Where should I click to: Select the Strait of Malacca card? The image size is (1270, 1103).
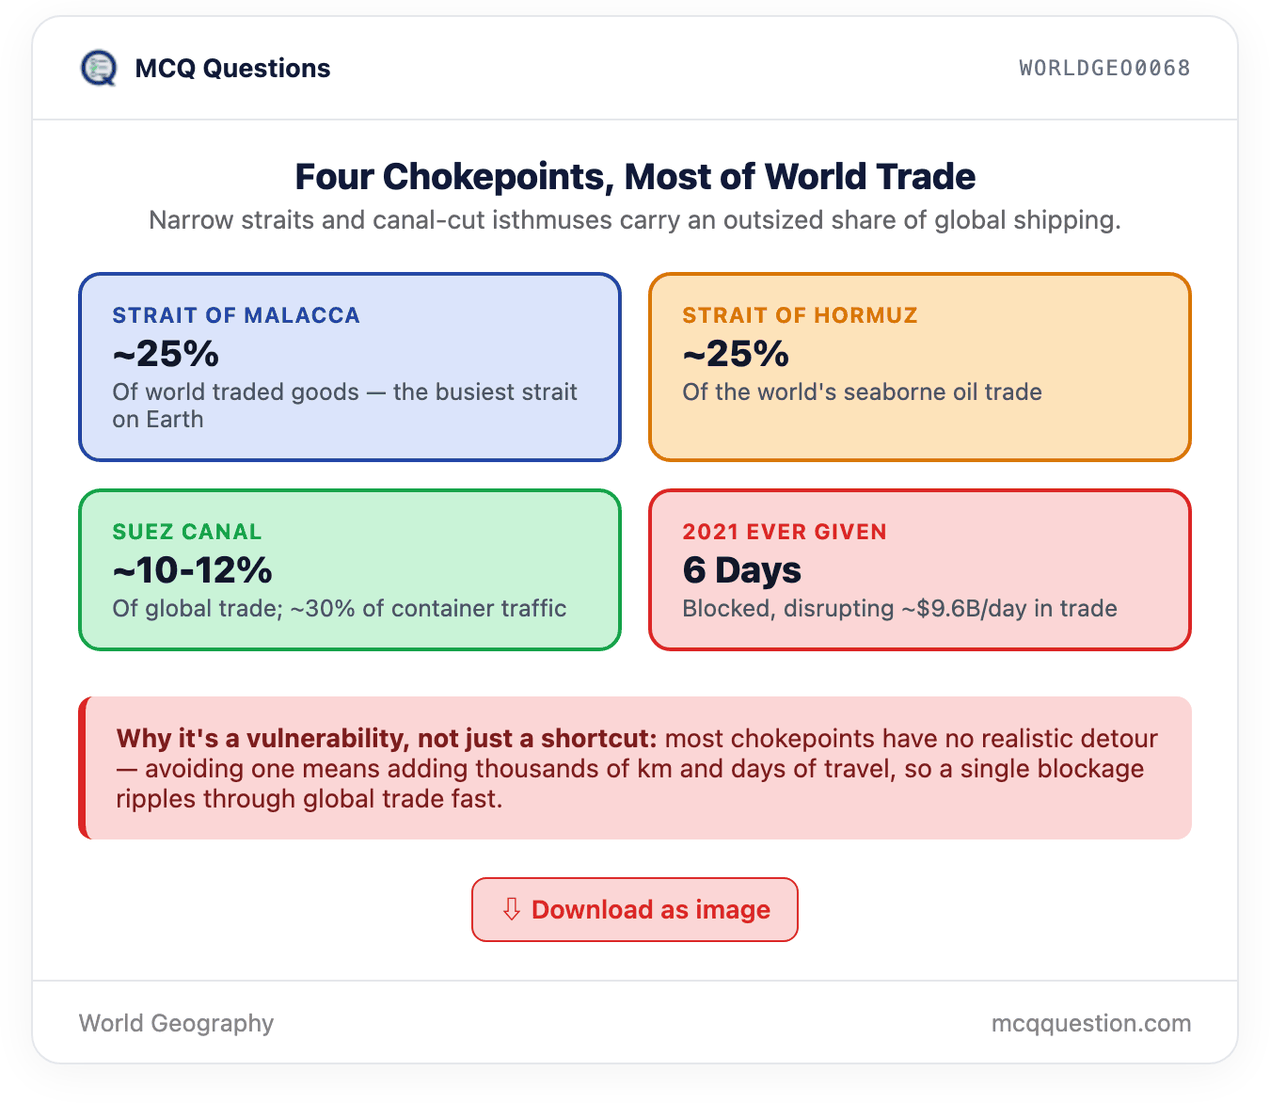350,367
